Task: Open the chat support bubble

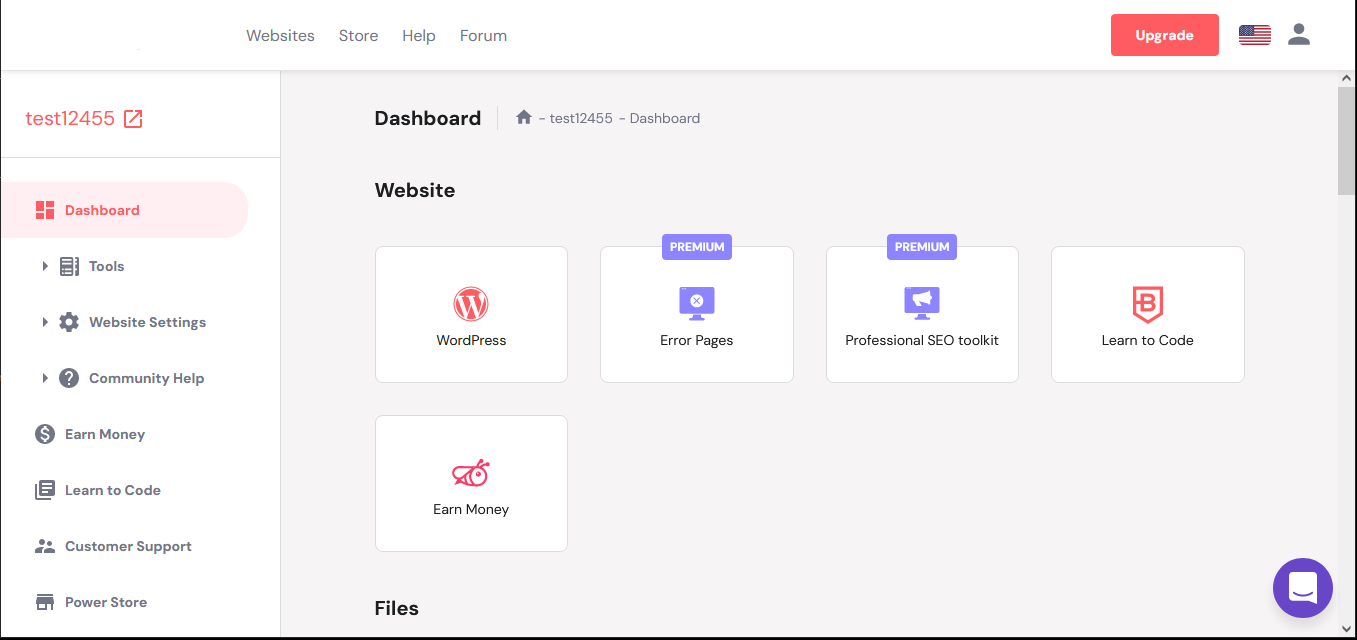Action: click(1302, 588)
